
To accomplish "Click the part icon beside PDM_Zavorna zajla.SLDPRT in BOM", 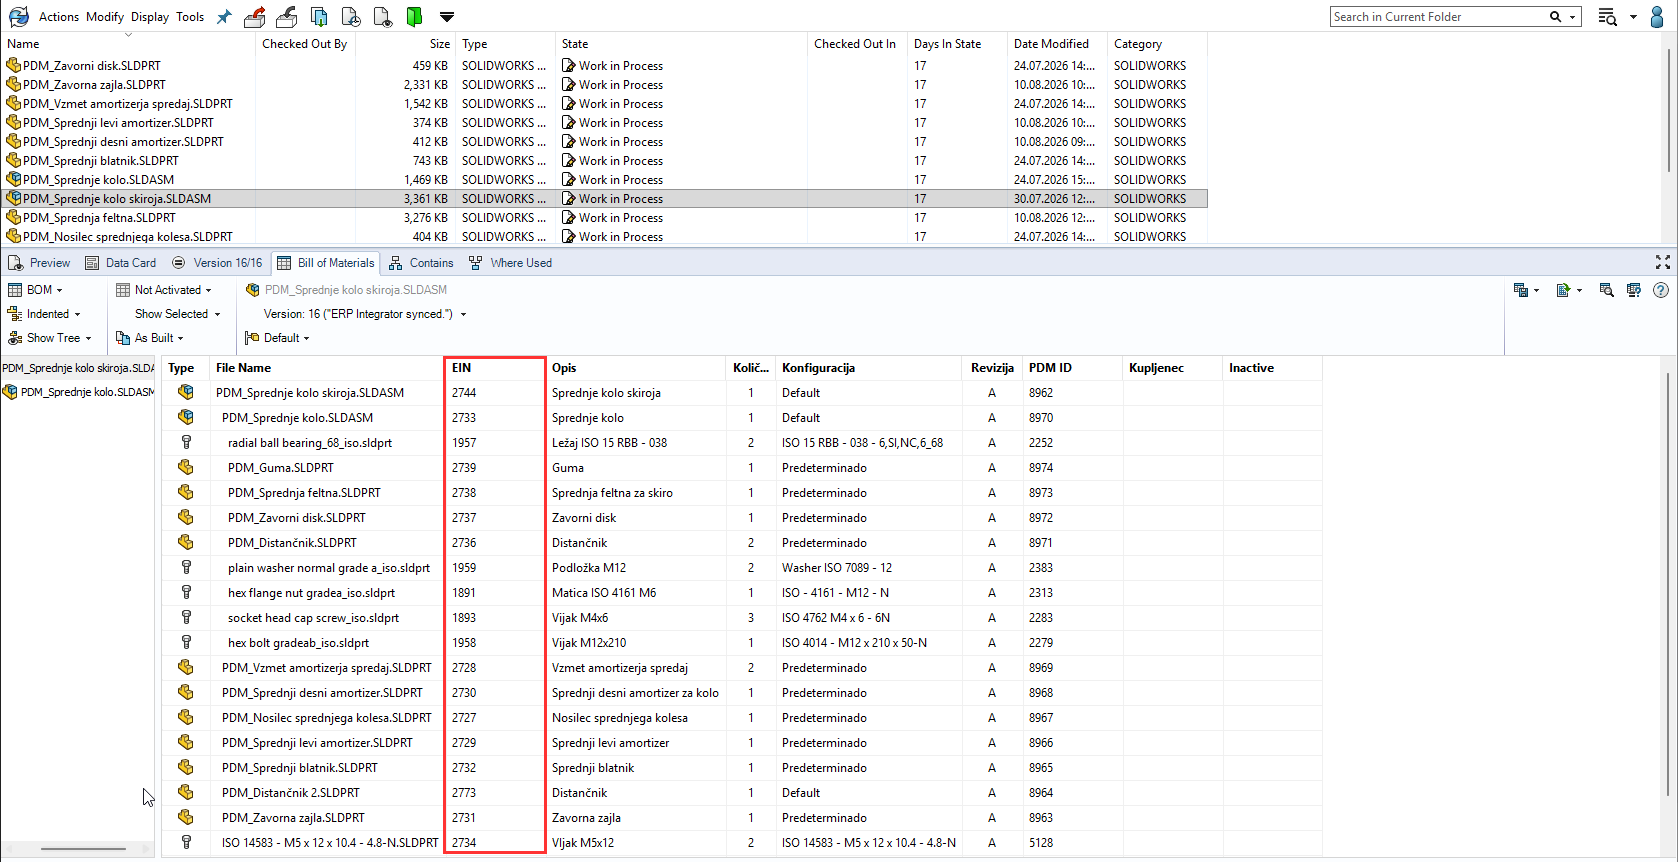I will (x=186, y=817).
